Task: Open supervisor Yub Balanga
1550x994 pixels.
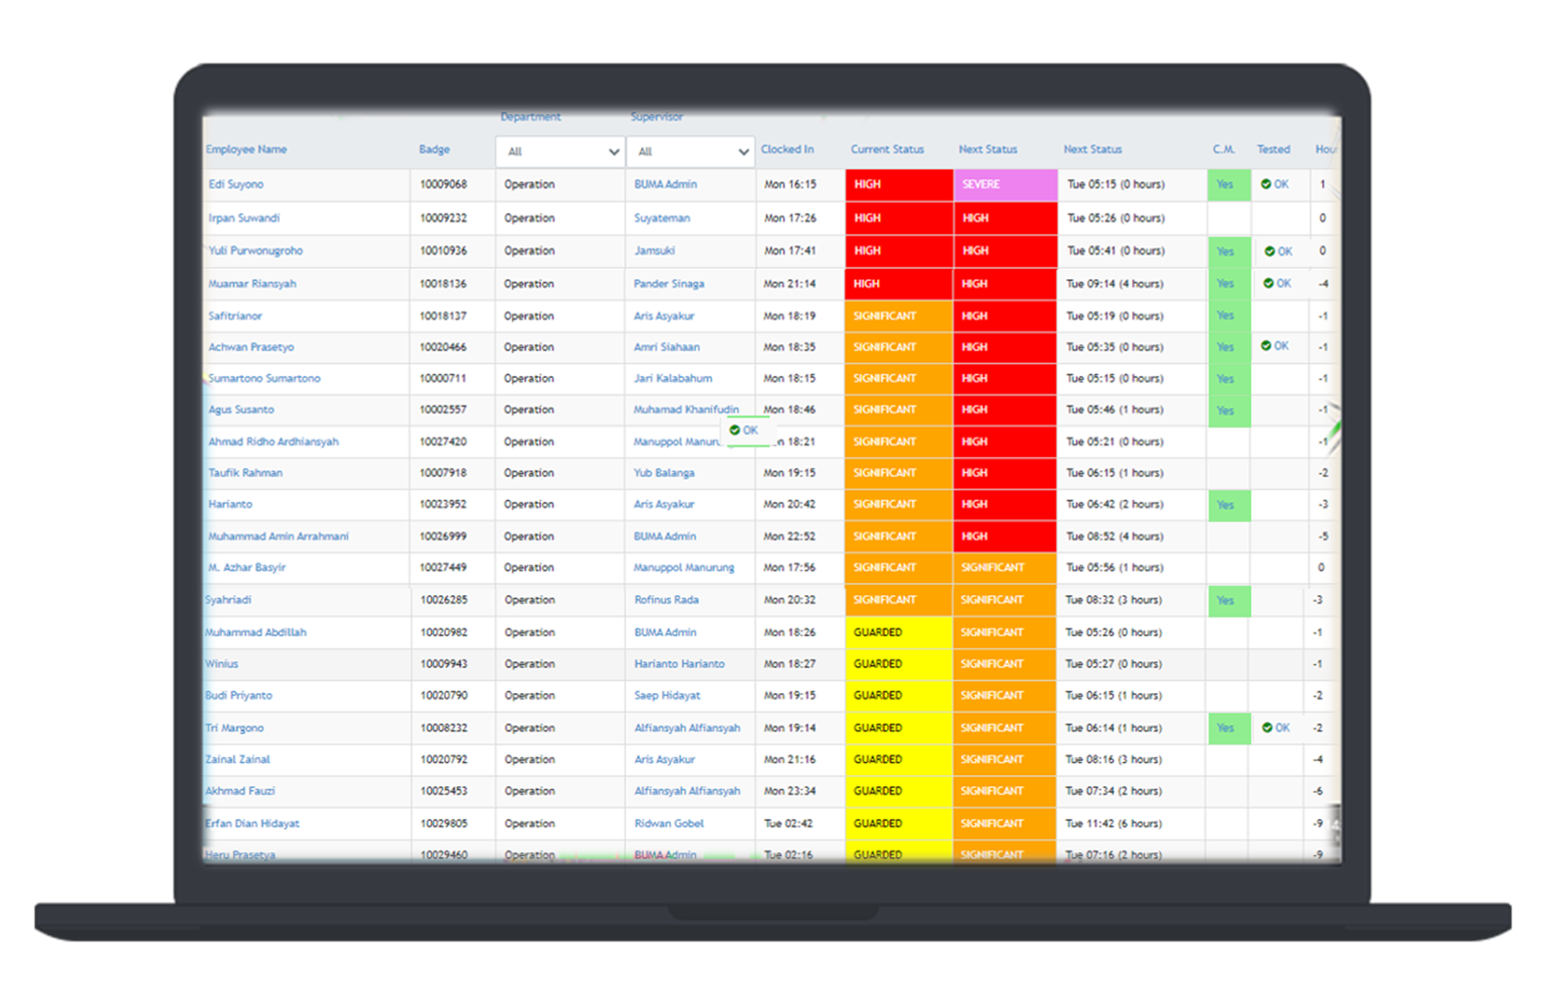Action: coord(664,473)
